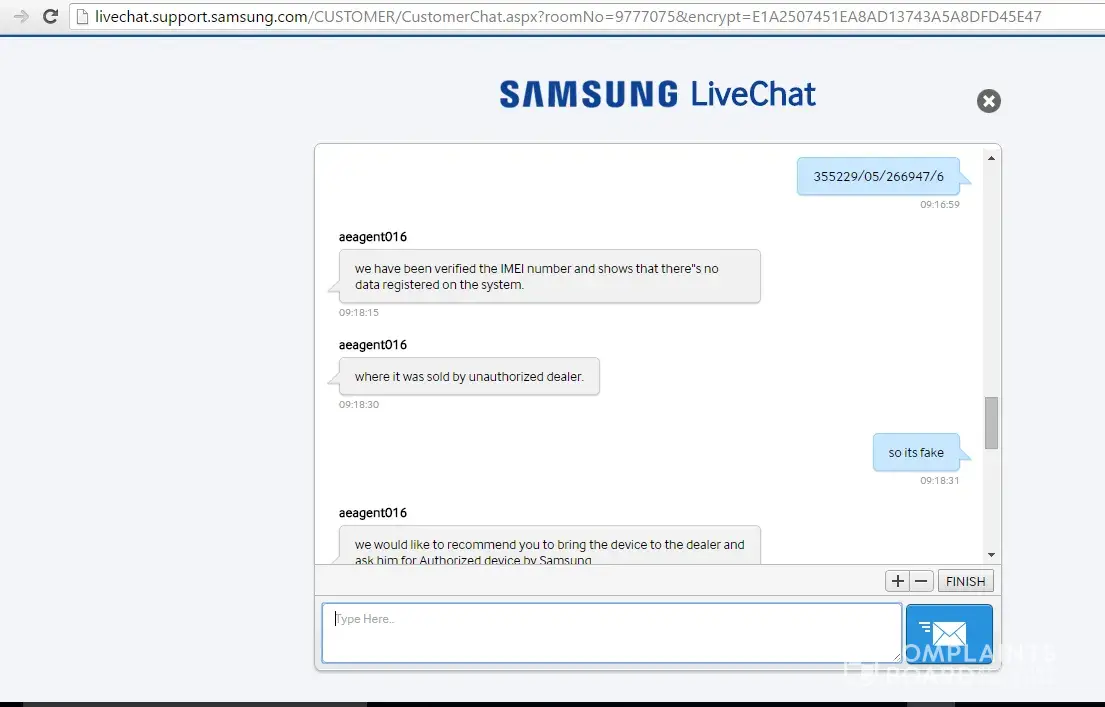Viewport: 1105px width, 707px height.
Task: Click the FINISH button
Action: tap(965, 581)
